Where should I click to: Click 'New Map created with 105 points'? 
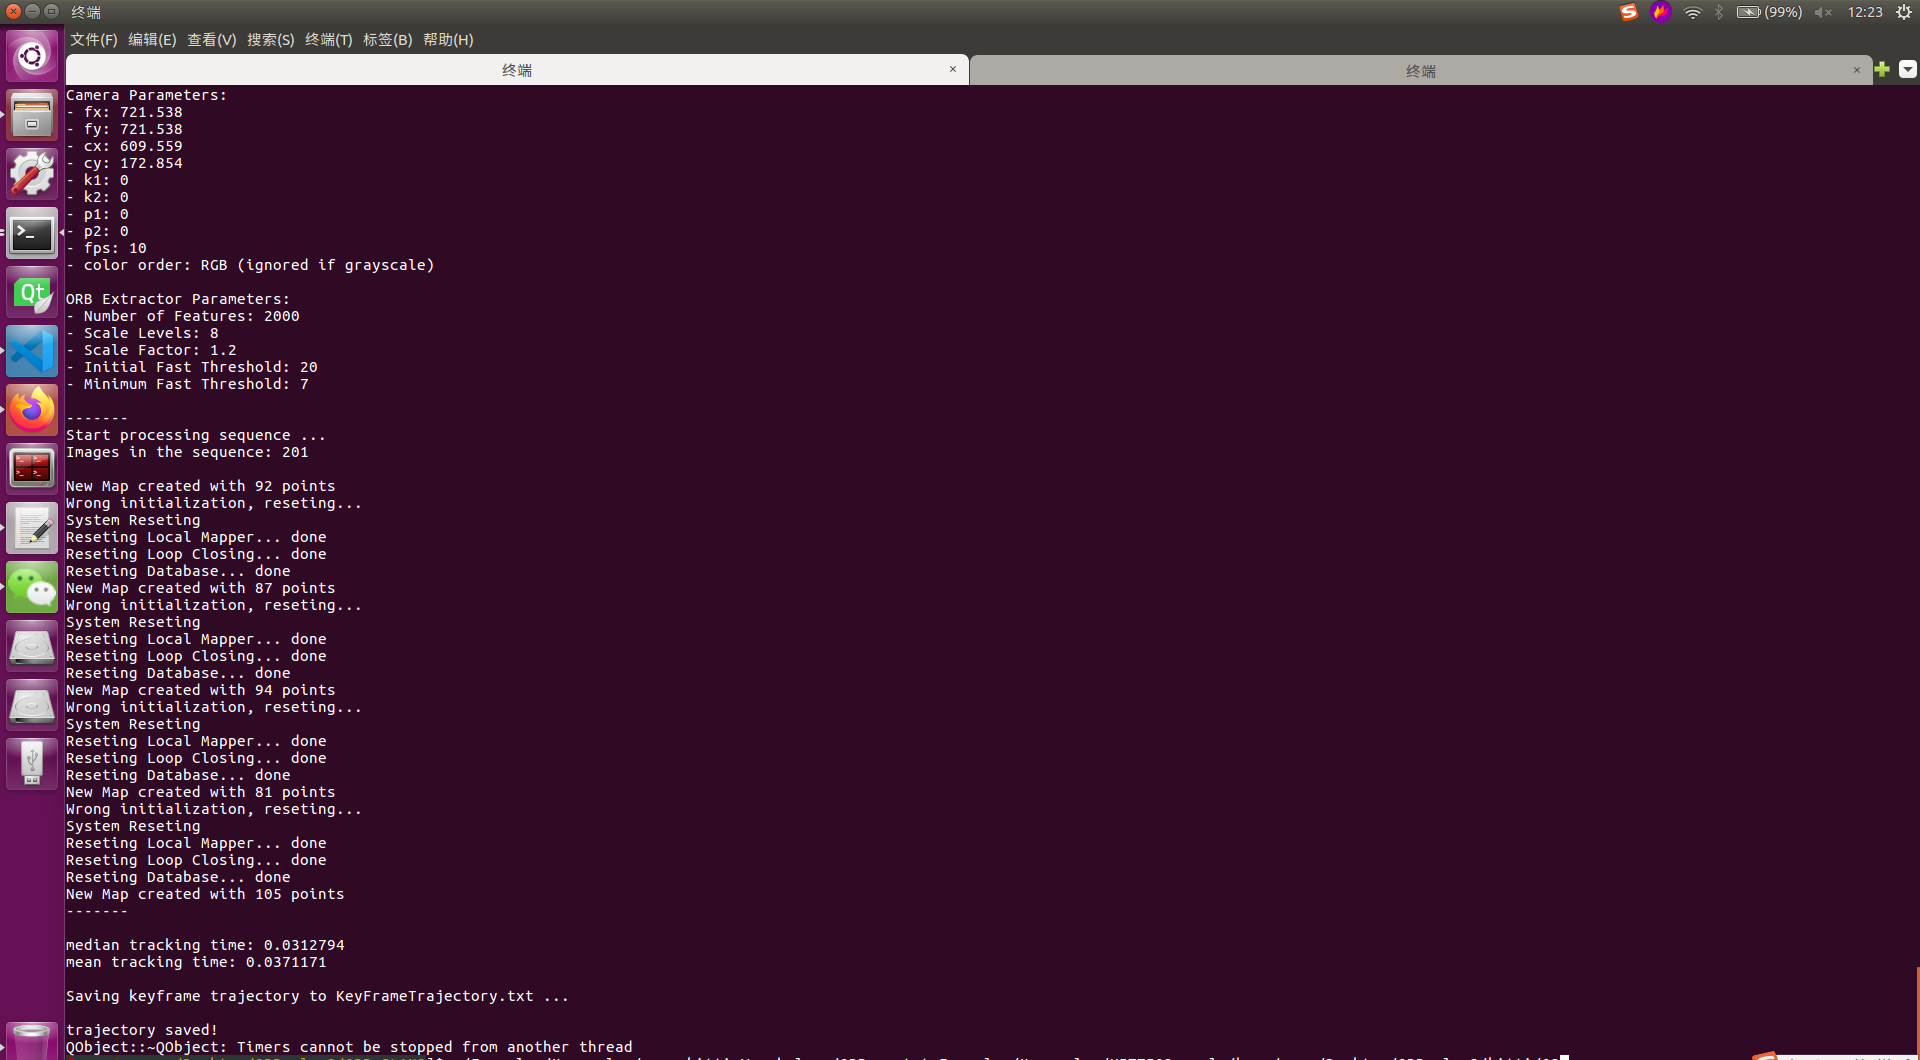coord(205,894)
